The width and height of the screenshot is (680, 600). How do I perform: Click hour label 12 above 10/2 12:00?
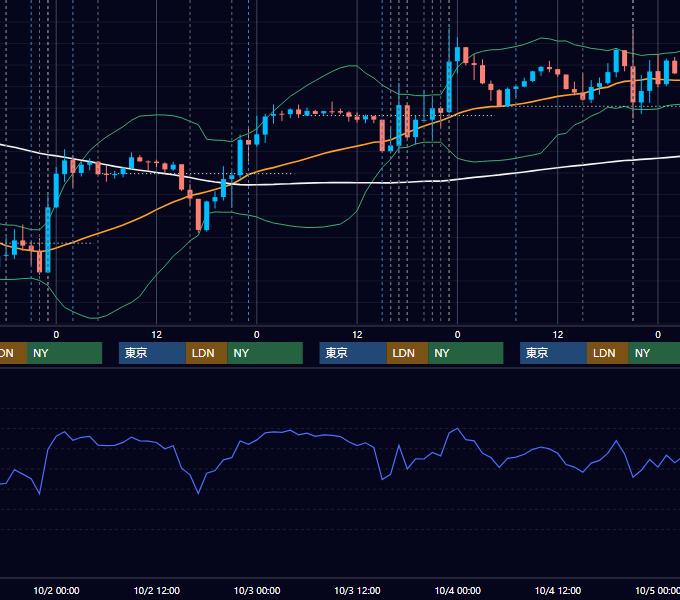(x=157, y=335)
